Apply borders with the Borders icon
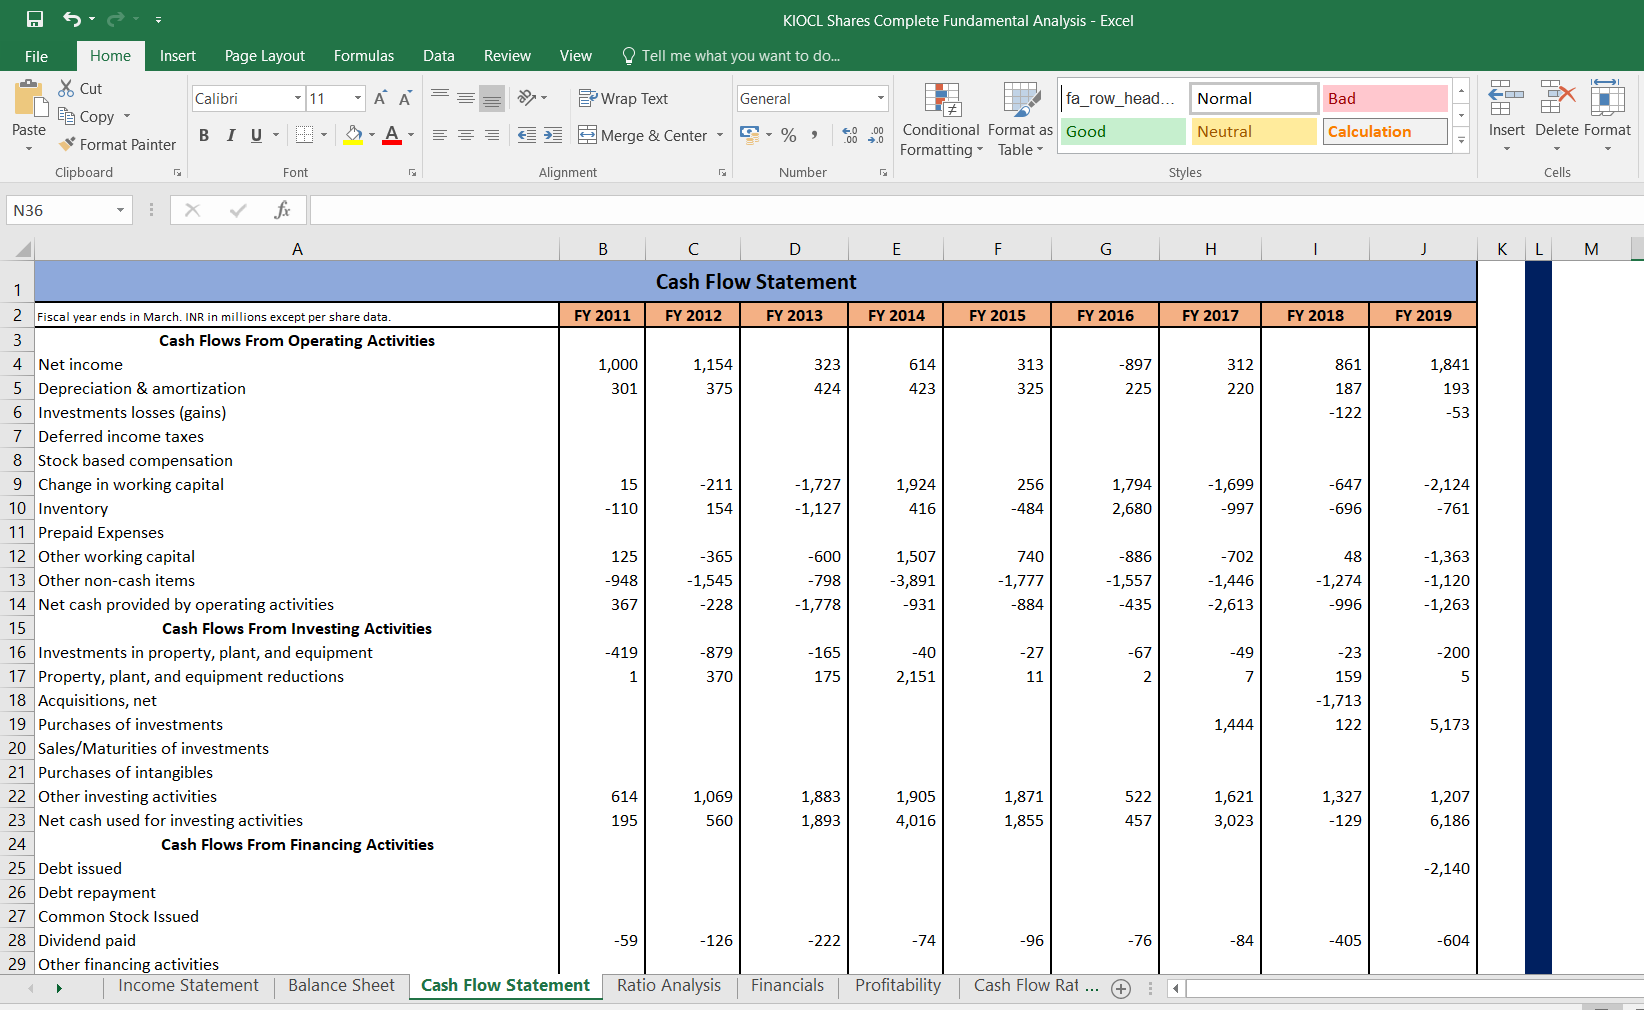1644x1010 pixels. click(x=305, y=135)
